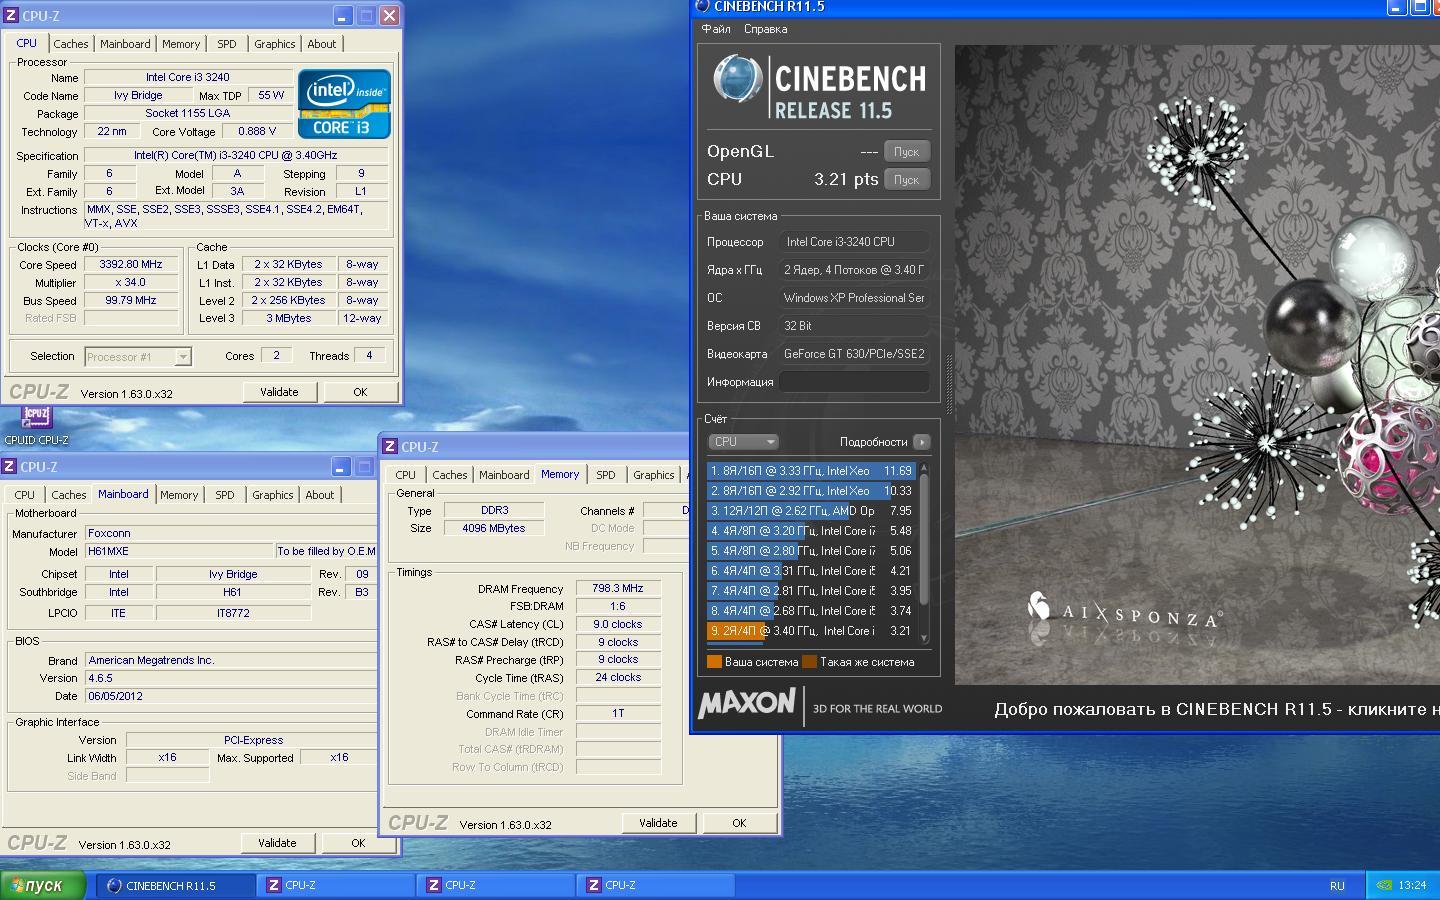Click the Ваша система orange legend swatch
This screenshot has height=900, width=1440.
point(714,662)
